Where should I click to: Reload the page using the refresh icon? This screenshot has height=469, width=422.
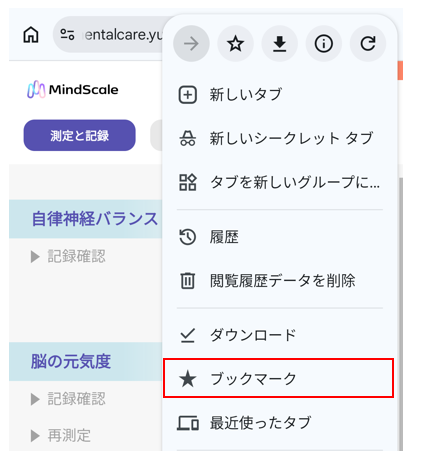click(x=368, y=44)
